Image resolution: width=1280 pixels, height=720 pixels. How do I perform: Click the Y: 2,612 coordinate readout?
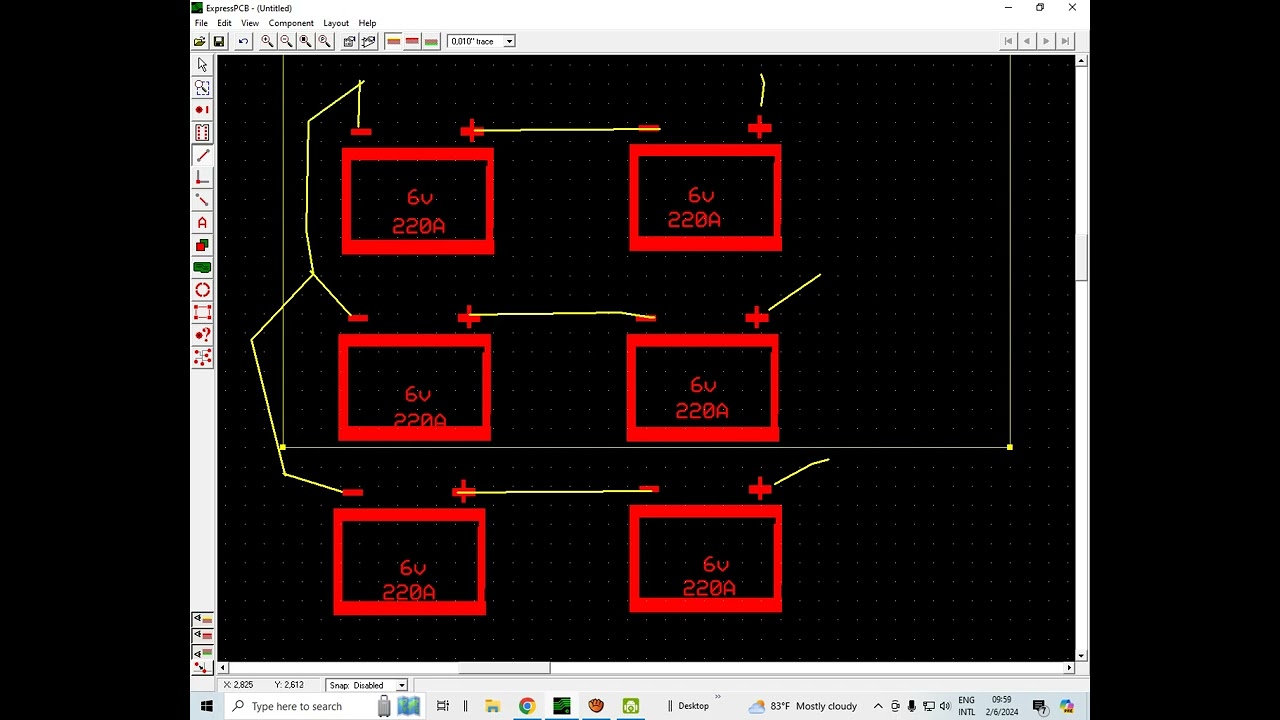pyautogui.click(x=289, y=685)
